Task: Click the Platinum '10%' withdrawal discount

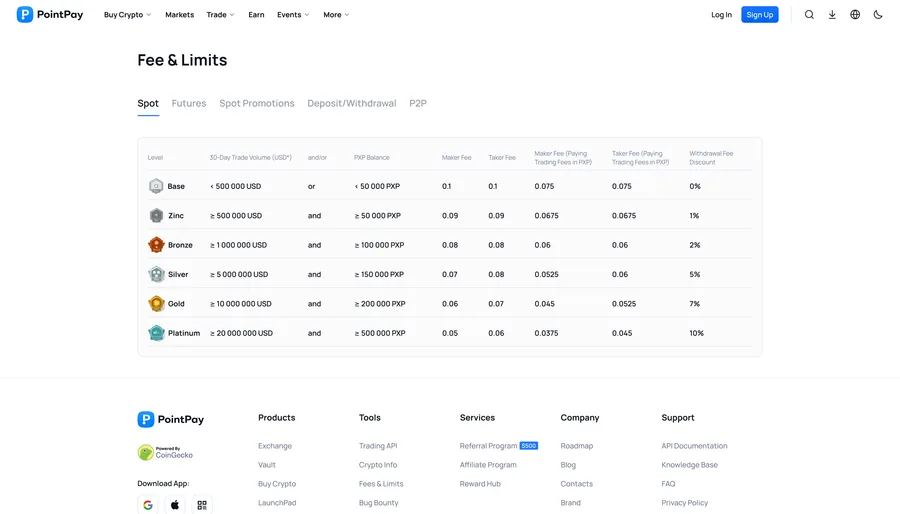Action: (x=697, y=333)
